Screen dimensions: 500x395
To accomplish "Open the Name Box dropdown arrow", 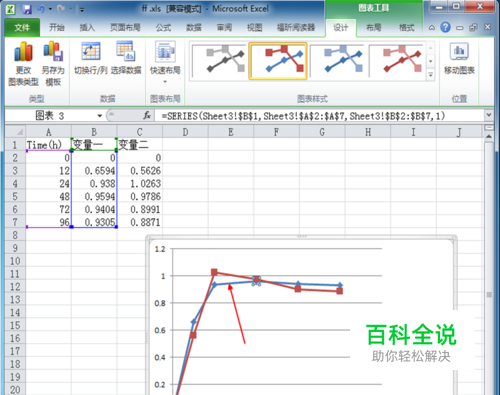I will [99, 116].
